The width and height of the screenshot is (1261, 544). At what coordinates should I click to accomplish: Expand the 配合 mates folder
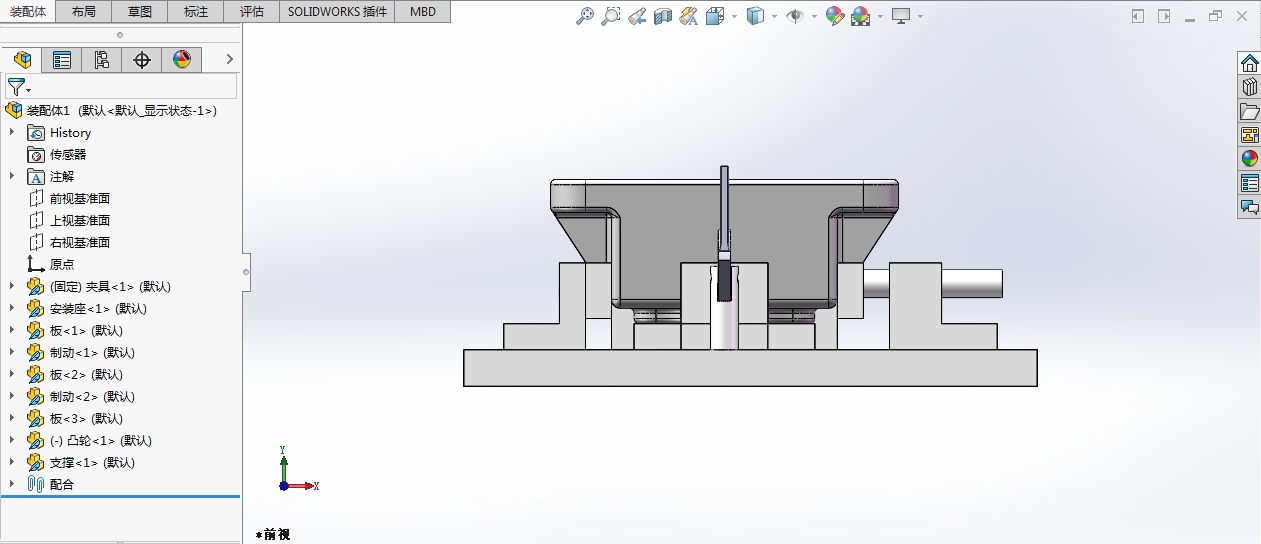click(x=12, y=484)
